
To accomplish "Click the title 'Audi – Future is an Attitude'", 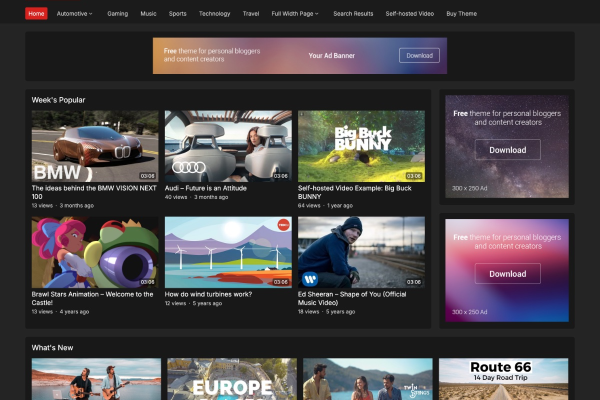I will pos(205,188).
